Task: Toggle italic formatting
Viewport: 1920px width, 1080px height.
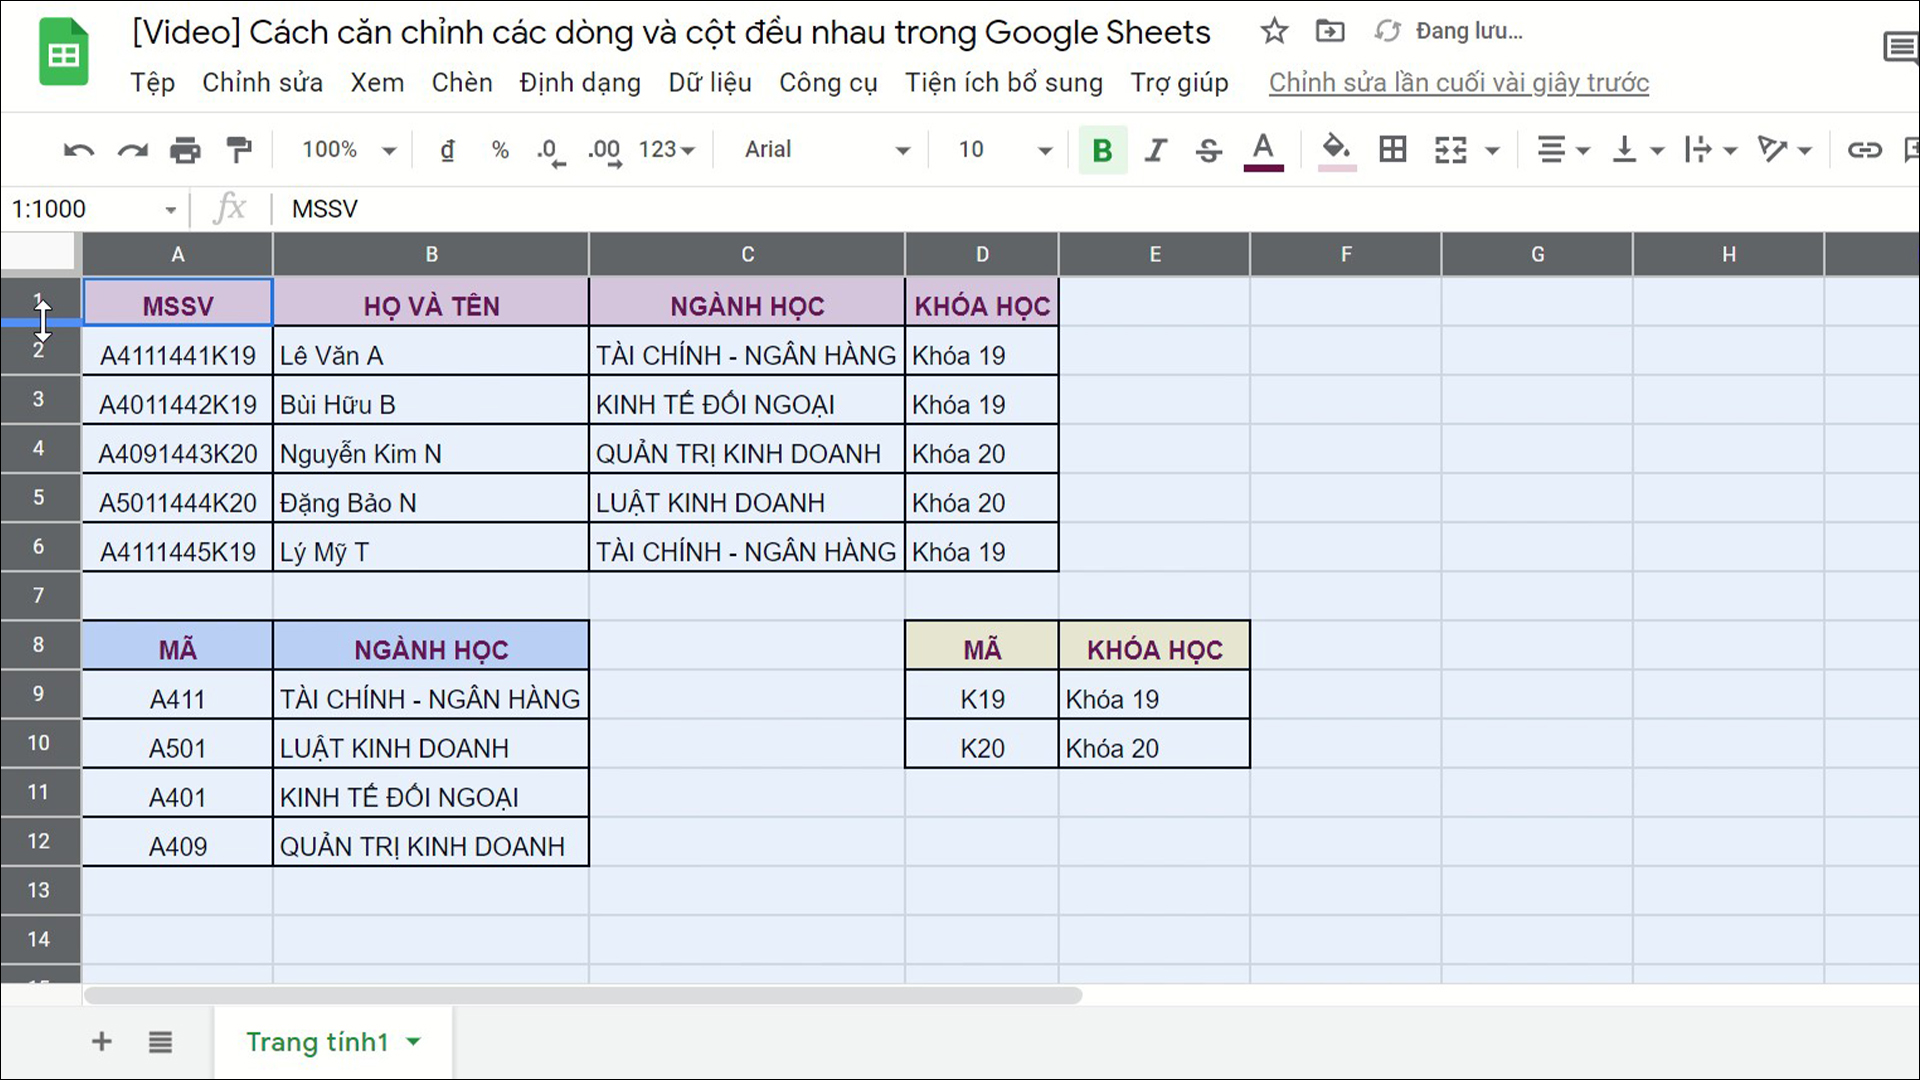Action: coord(1155,150)
